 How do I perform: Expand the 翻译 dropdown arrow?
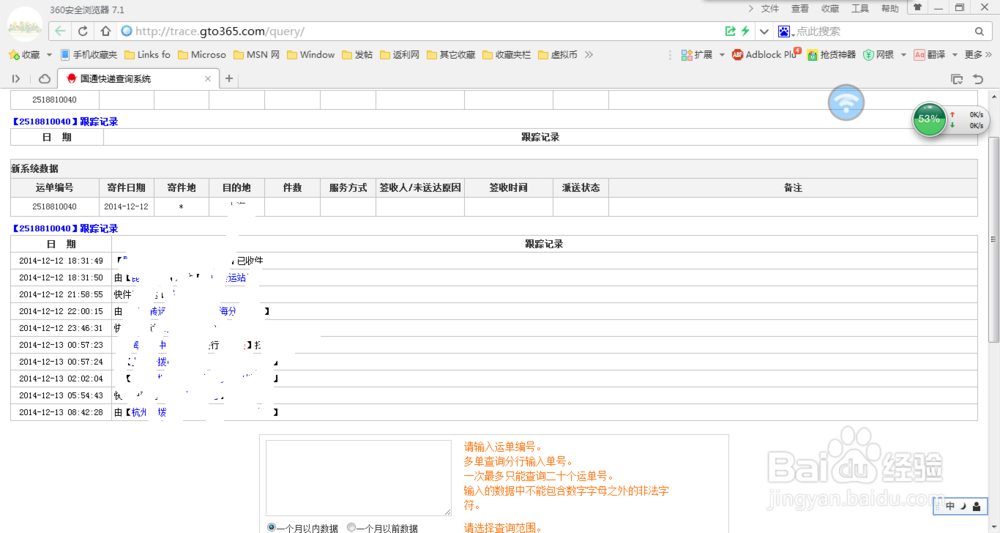[x=955, y=55]
